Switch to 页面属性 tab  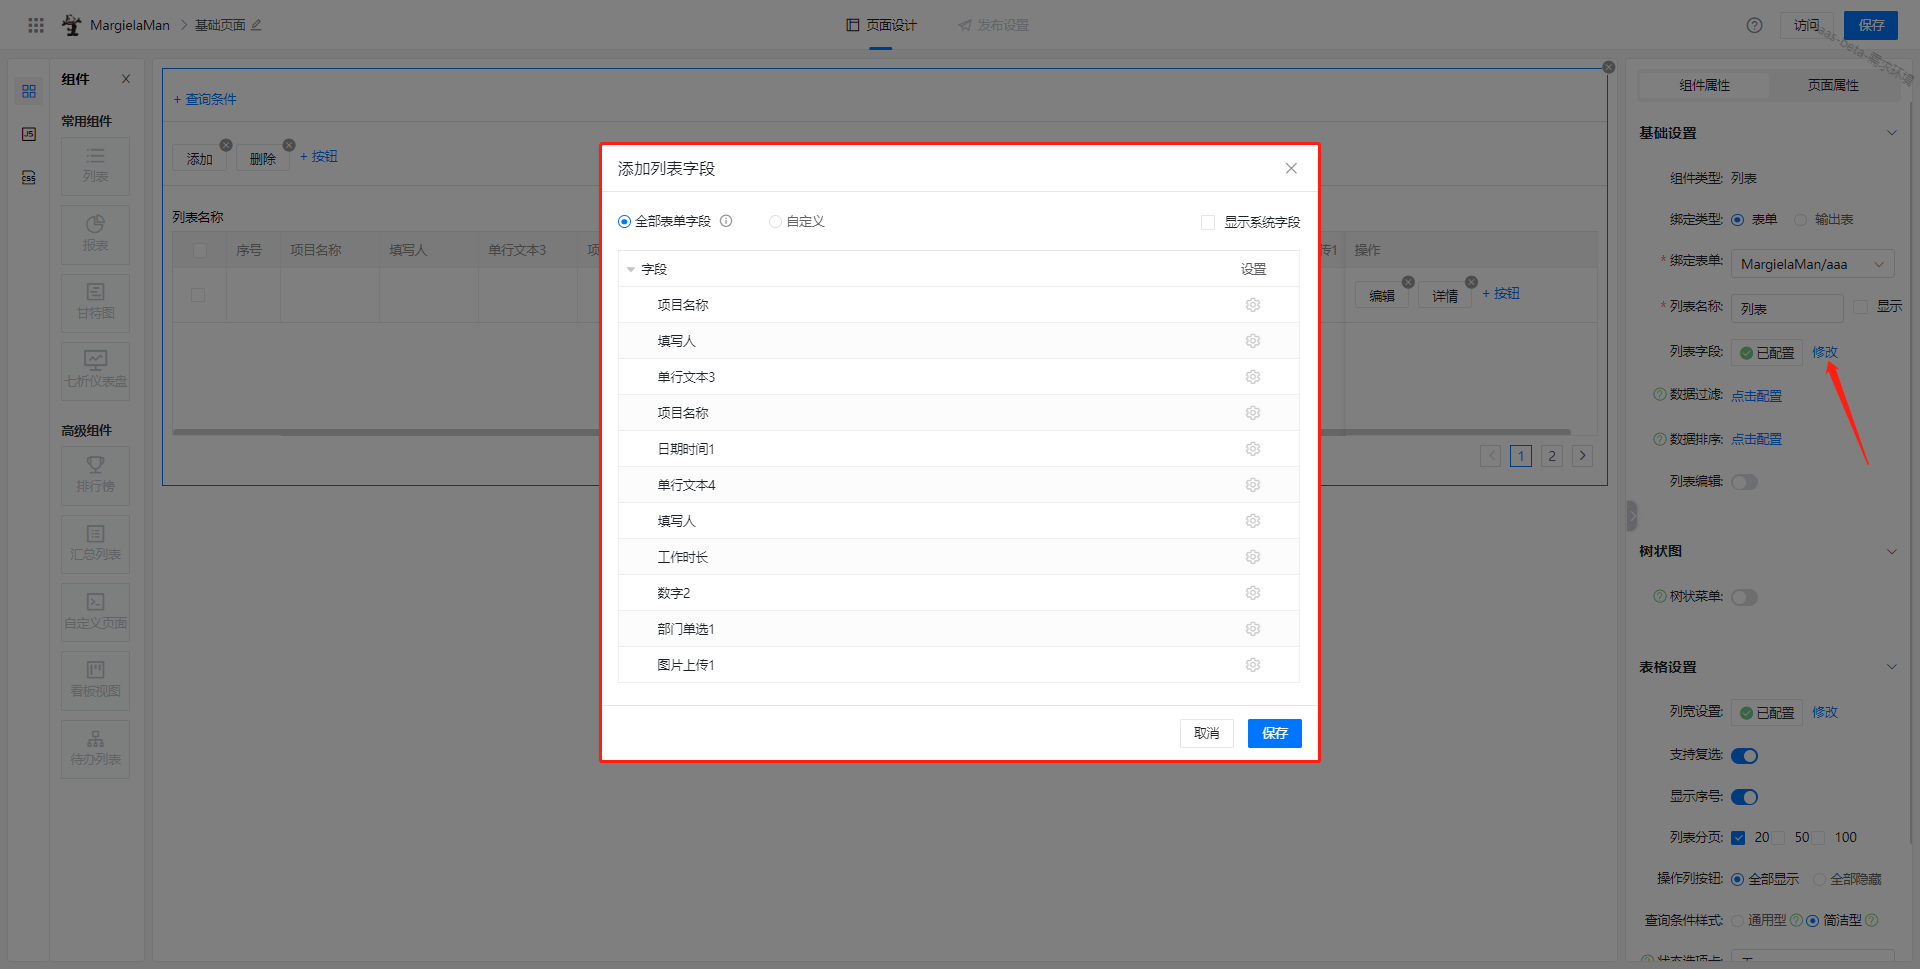click(1833, 85)
